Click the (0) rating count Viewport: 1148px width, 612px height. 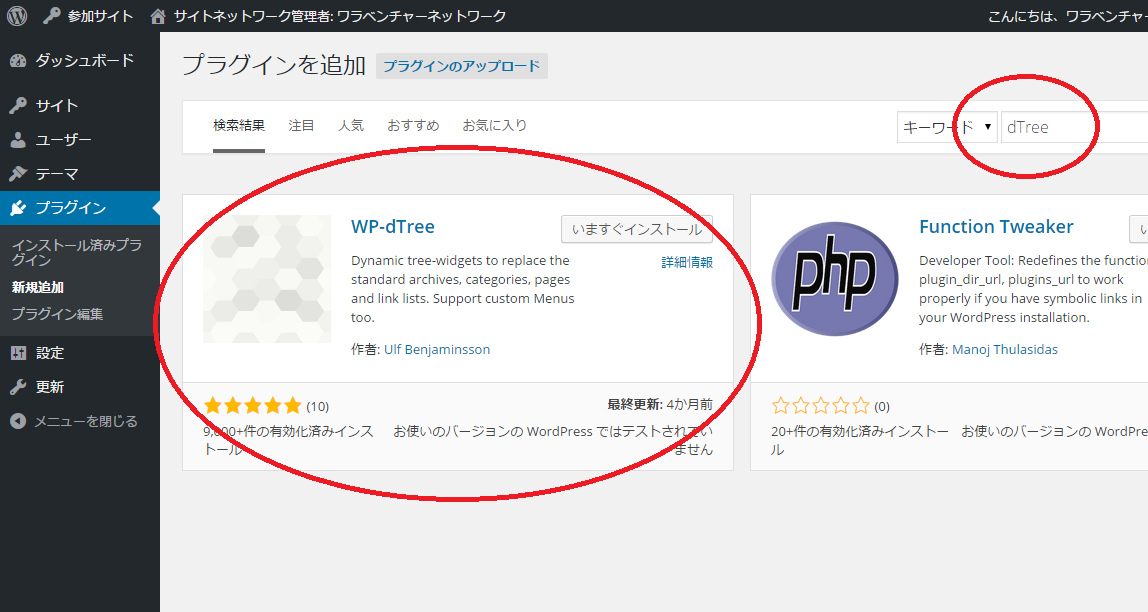pos(882,406)
